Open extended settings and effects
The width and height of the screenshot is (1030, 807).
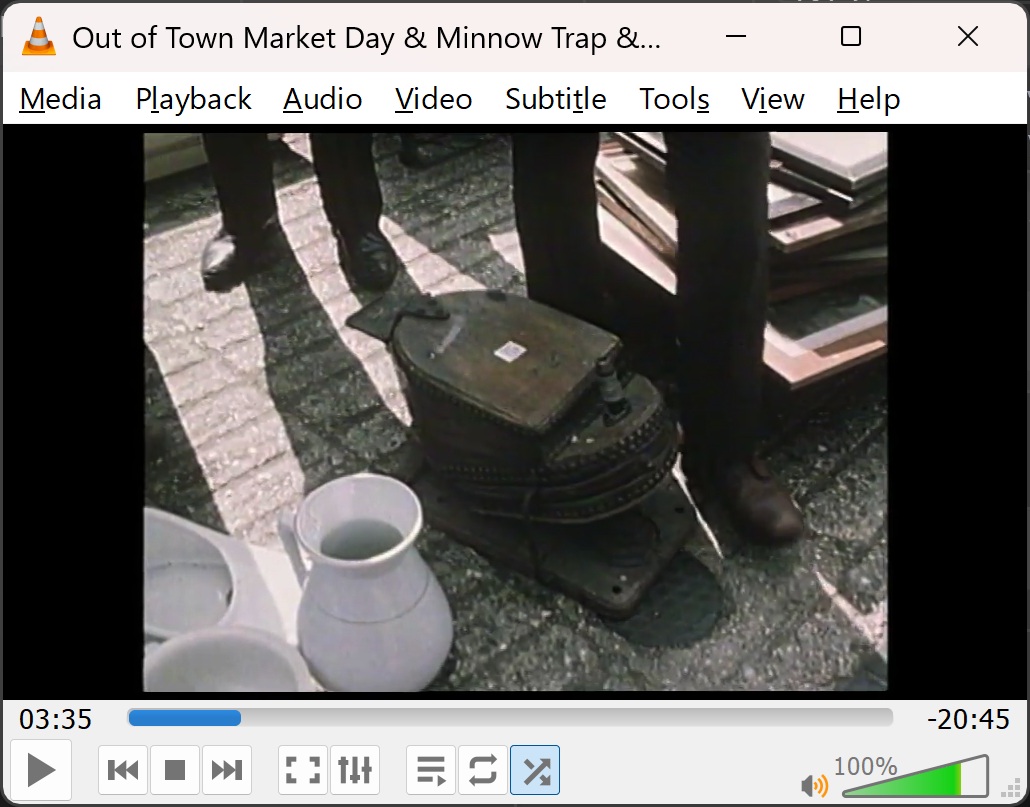pyautogui.click(x=355, y=770)
